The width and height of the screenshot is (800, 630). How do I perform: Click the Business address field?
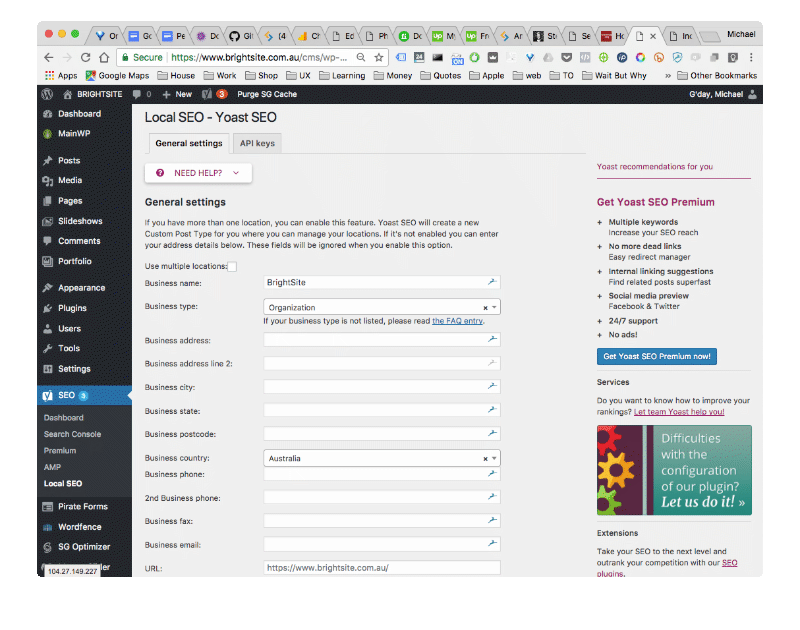tap(382, 340)
